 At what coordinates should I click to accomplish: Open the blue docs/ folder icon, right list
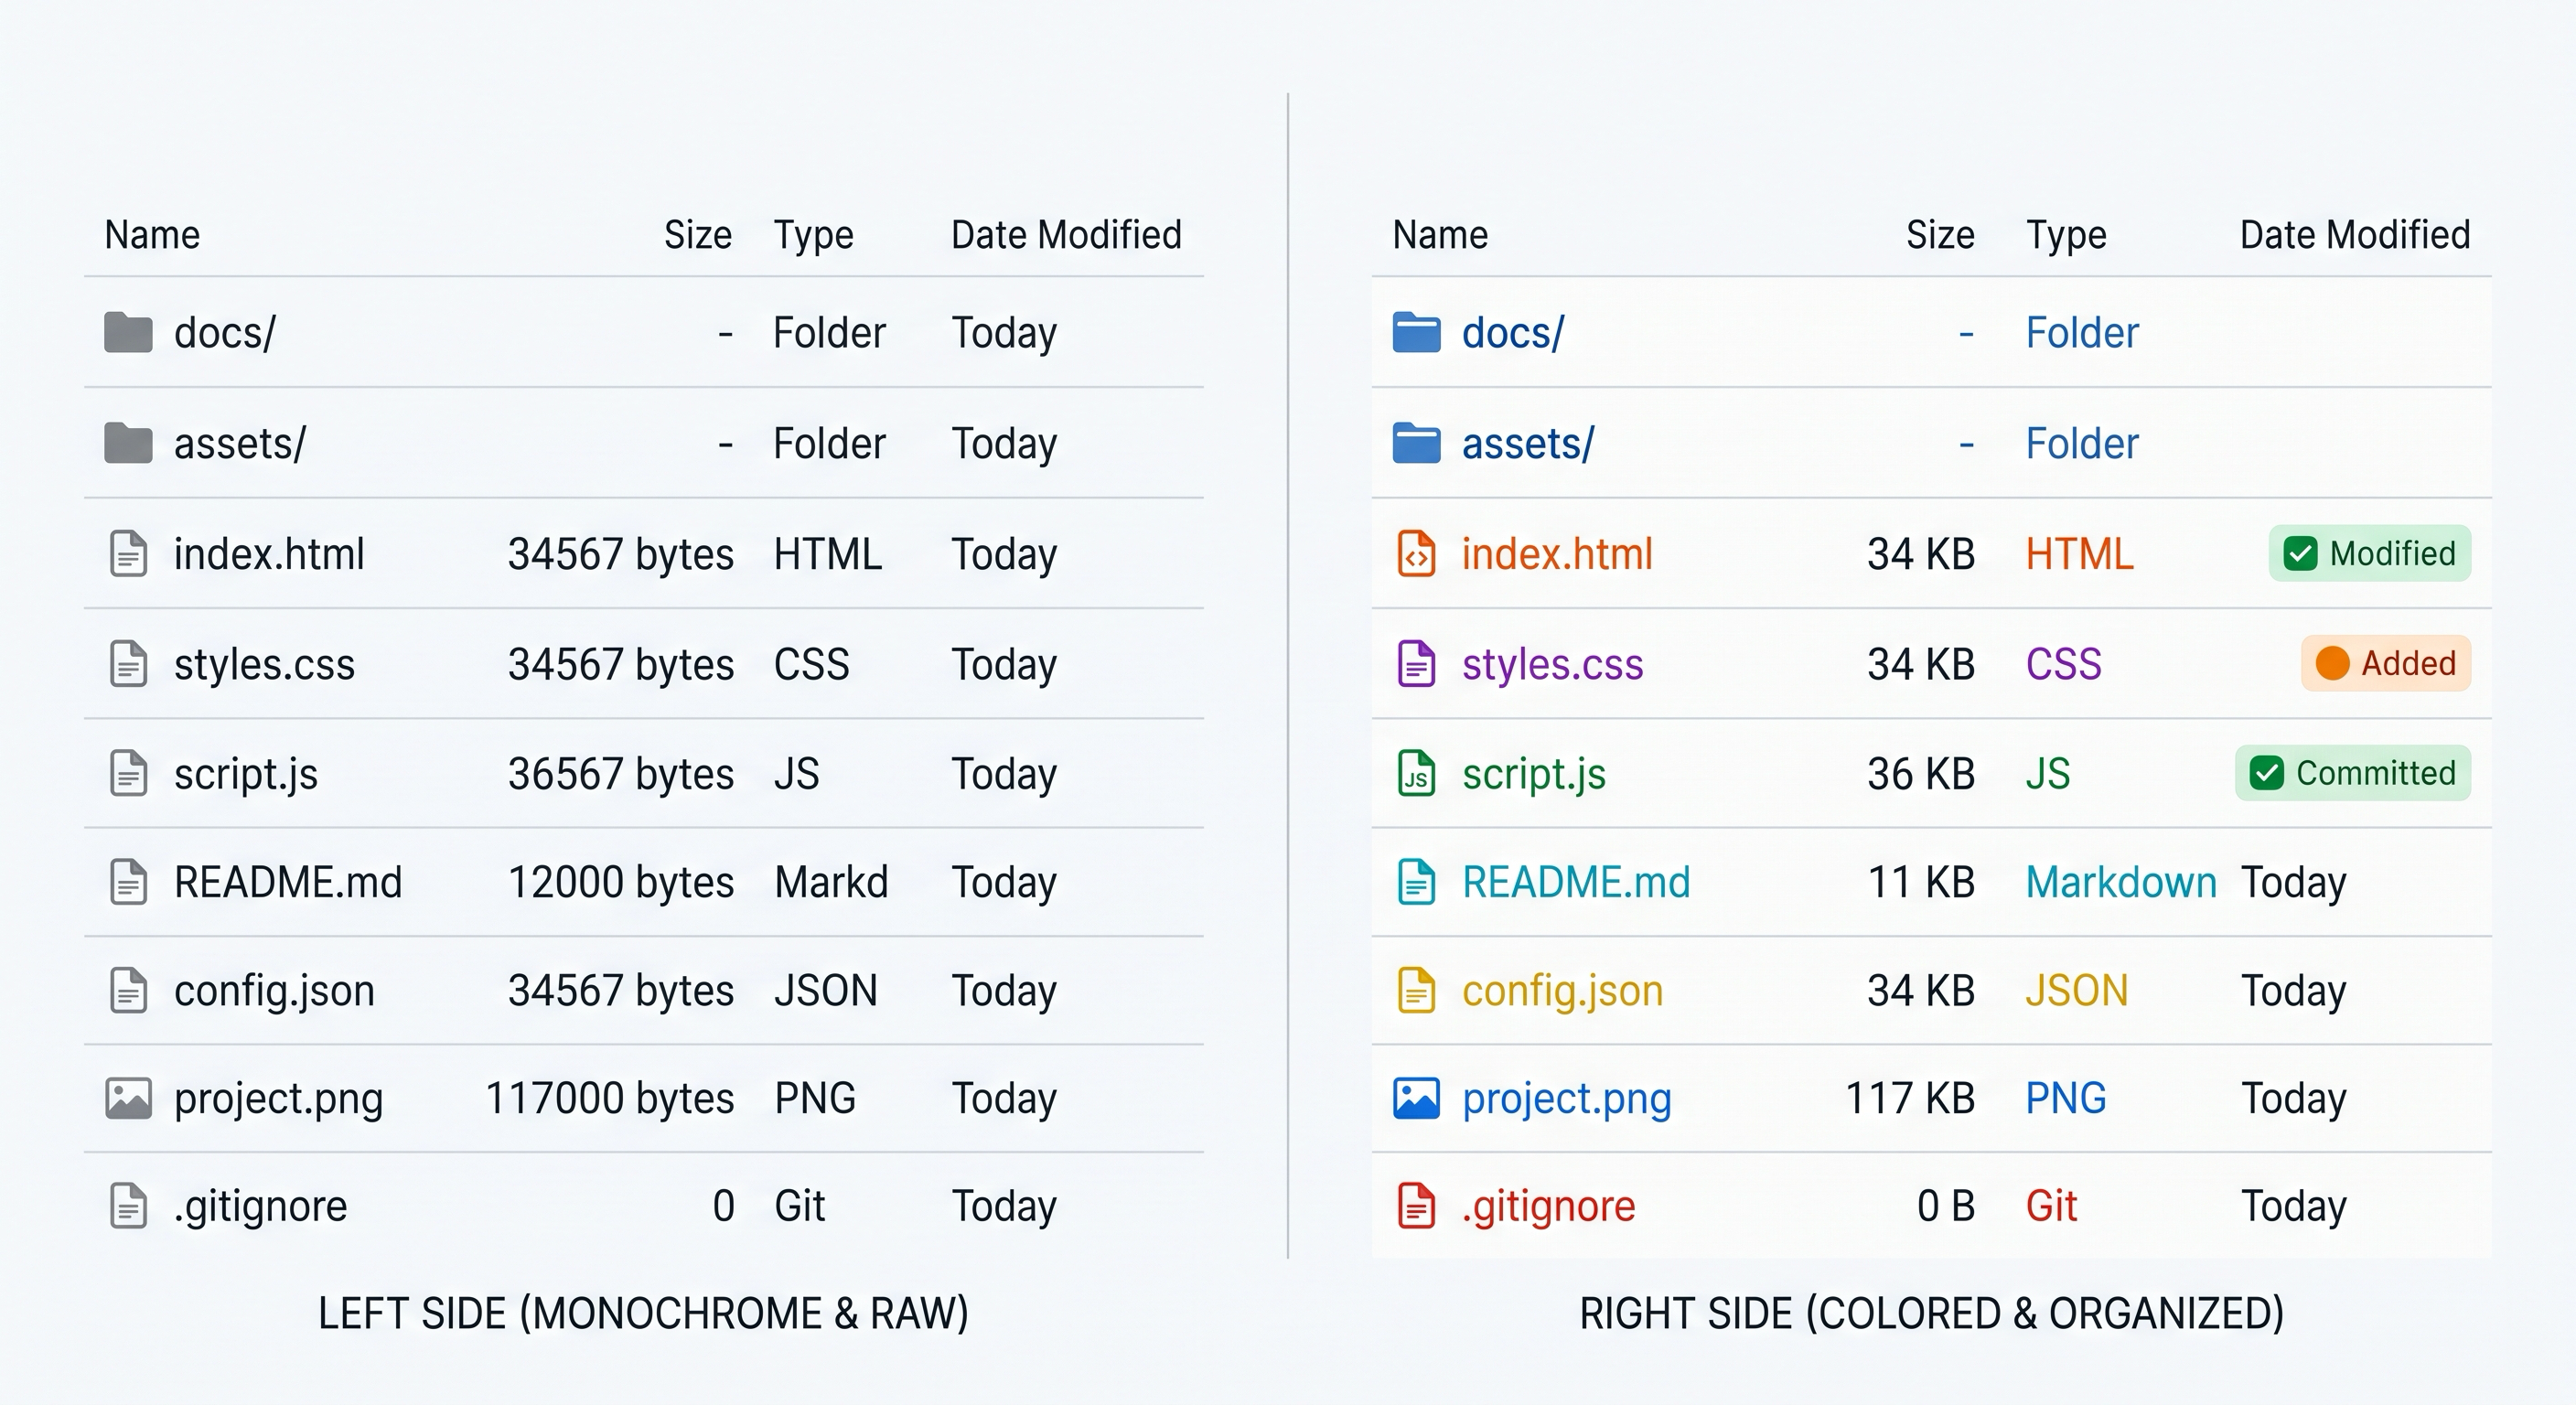(1416, 333)
